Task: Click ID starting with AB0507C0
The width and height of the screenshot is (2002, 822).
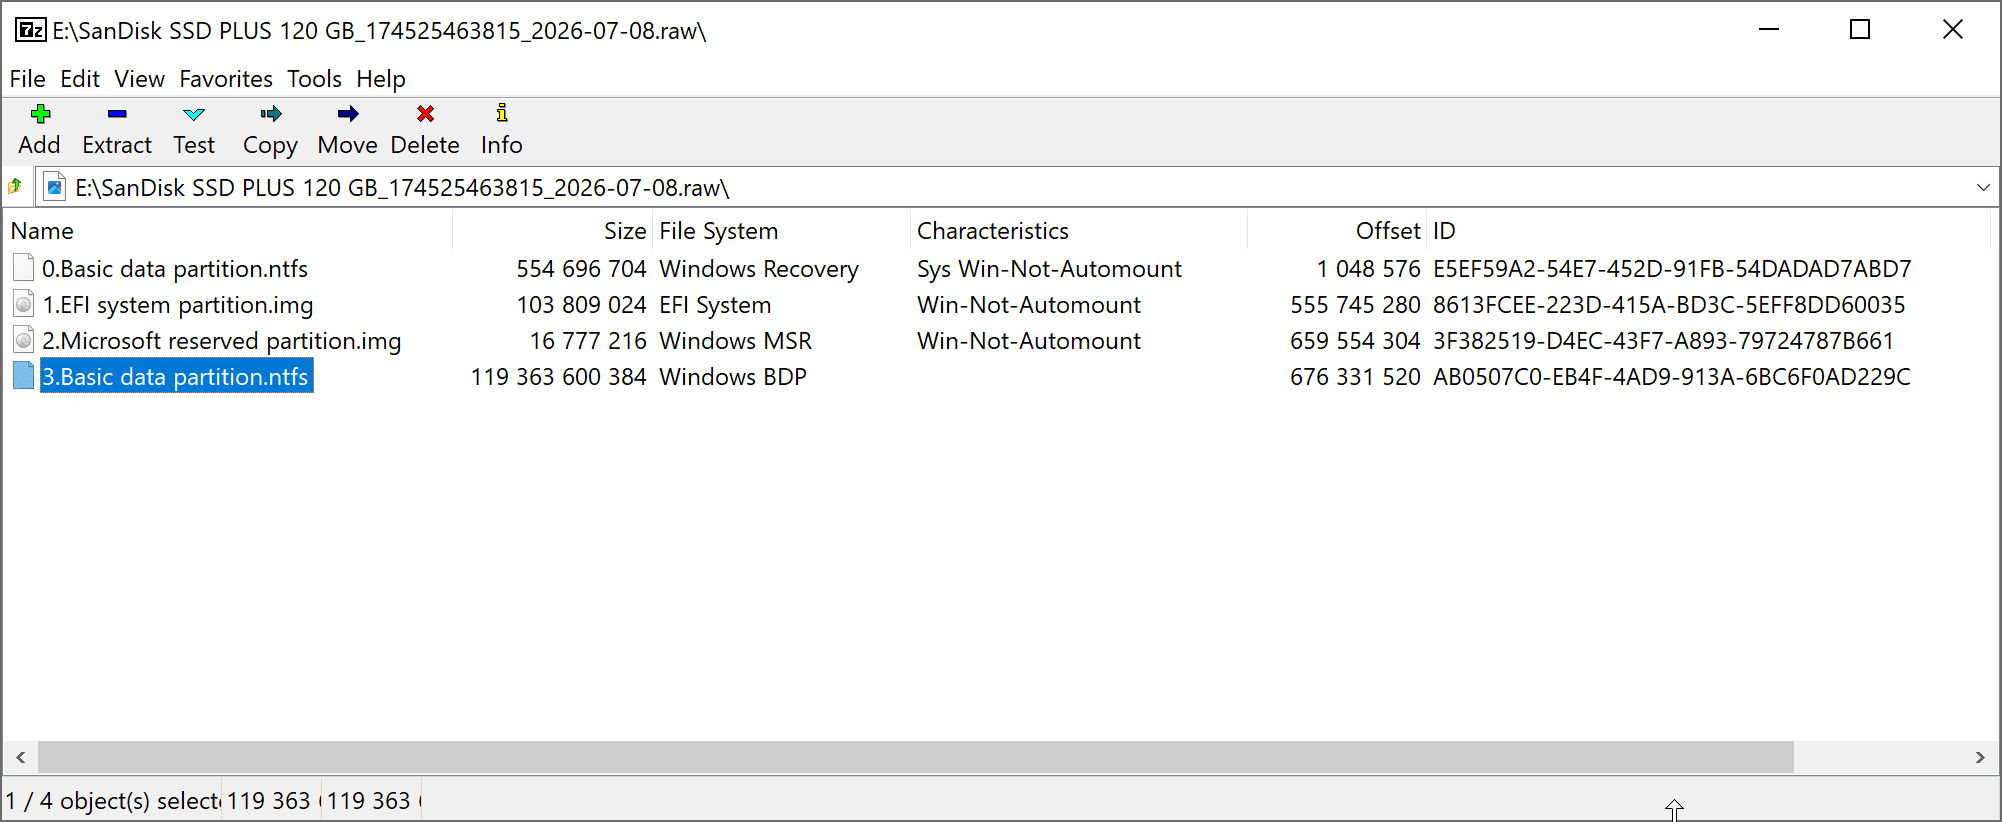Action: click(x=1672, y=376)
